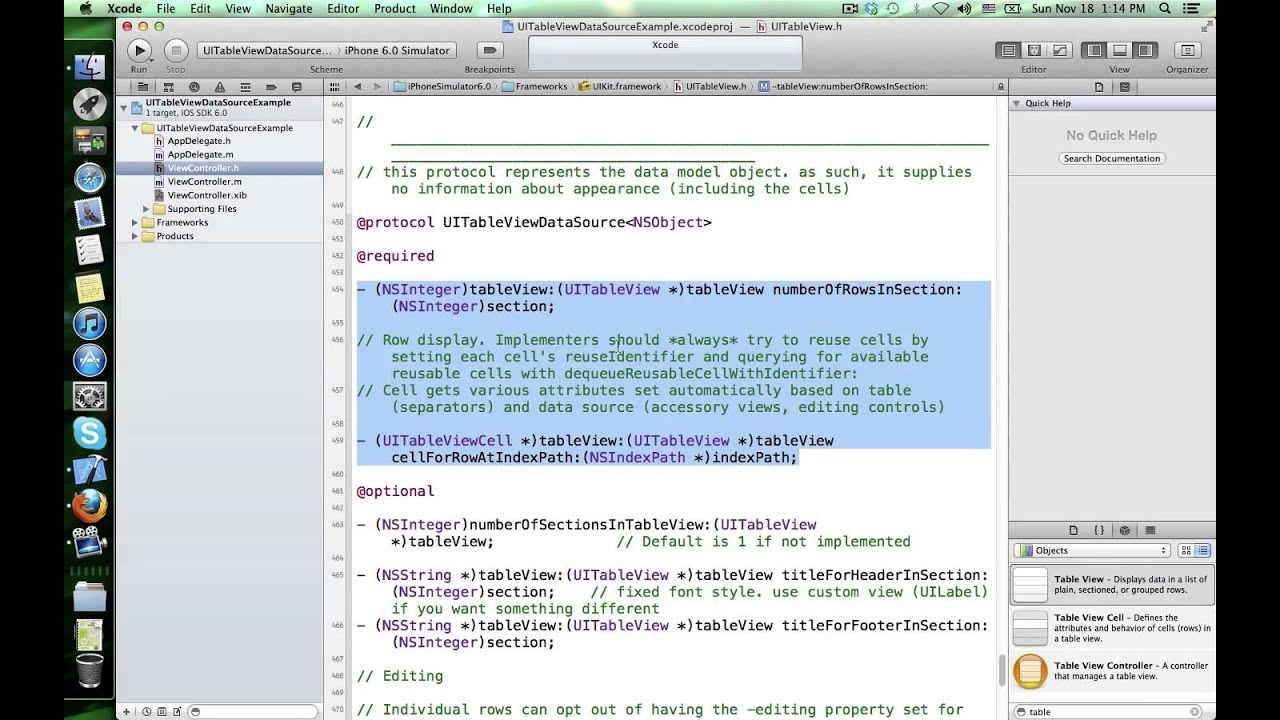This screenshot has height=720, width=1280.
Task: Switch library to list view
Action: (x=1203, y=550)
